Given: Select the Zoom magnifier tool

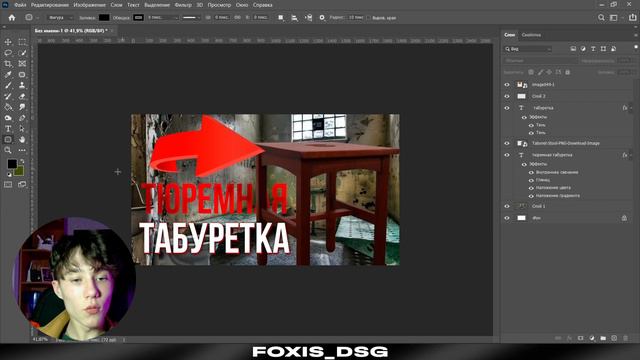Looking at the screenshot, I should click(x=8, y=150).
